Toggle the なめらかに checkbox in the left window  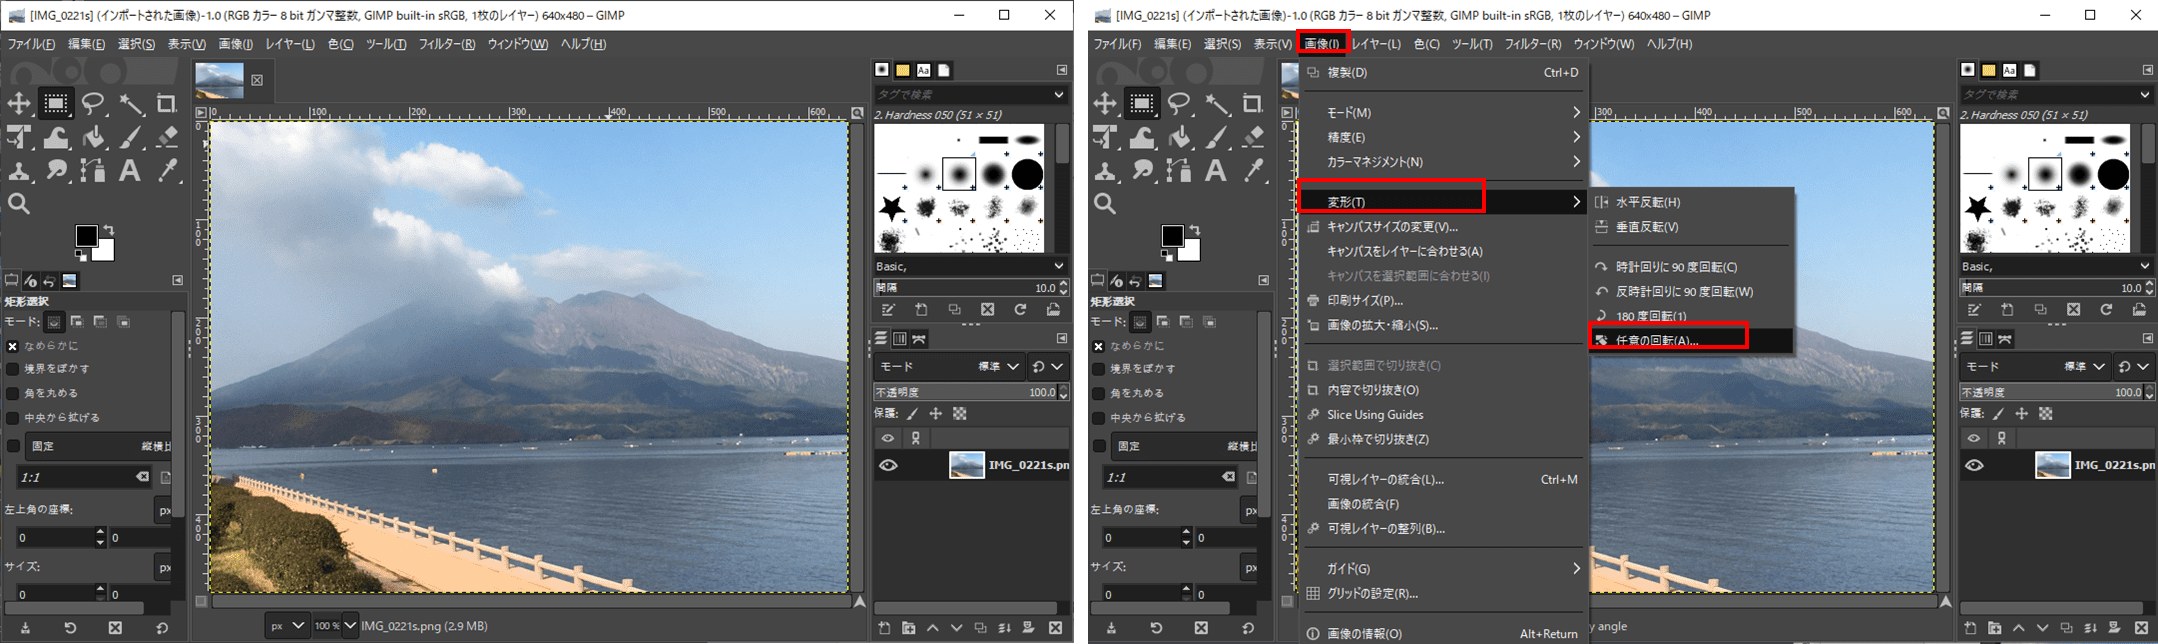click(x=13, y=346)
